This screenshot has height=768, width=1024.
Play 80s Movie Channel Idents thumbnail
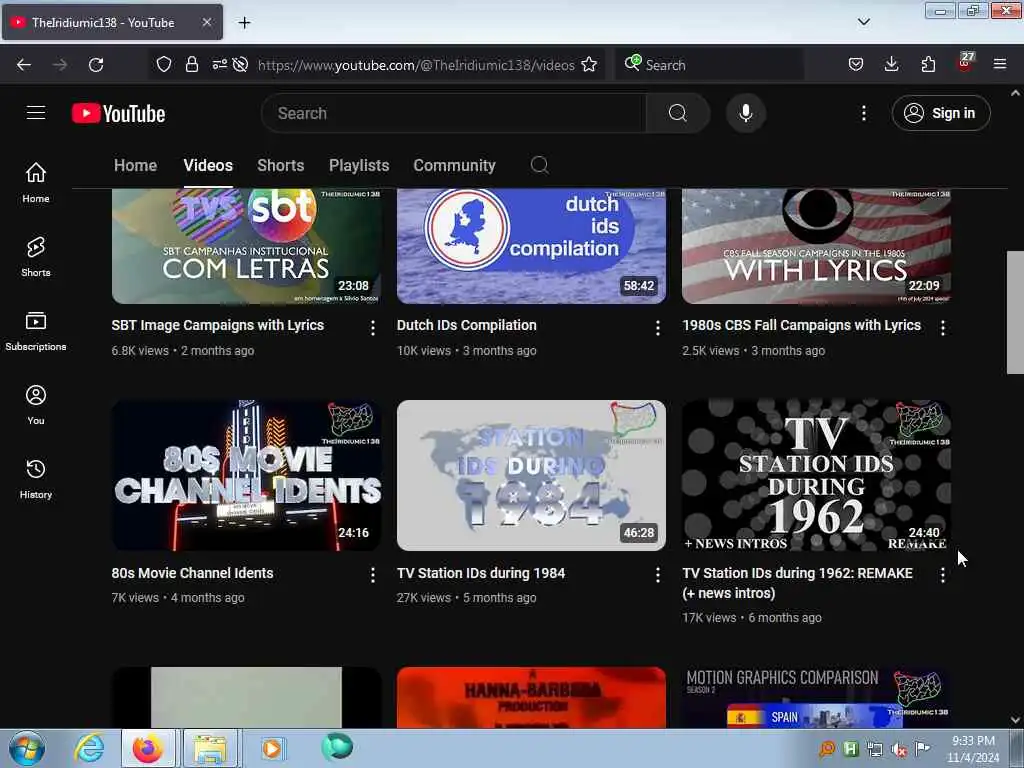pyautogui.click(x=246, y=475)
